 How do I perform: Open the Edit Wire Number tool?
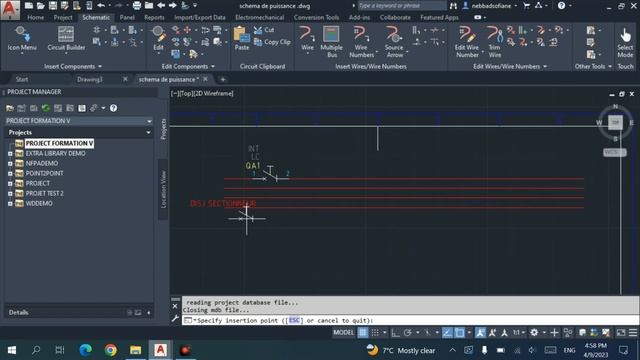click(467, 42)
